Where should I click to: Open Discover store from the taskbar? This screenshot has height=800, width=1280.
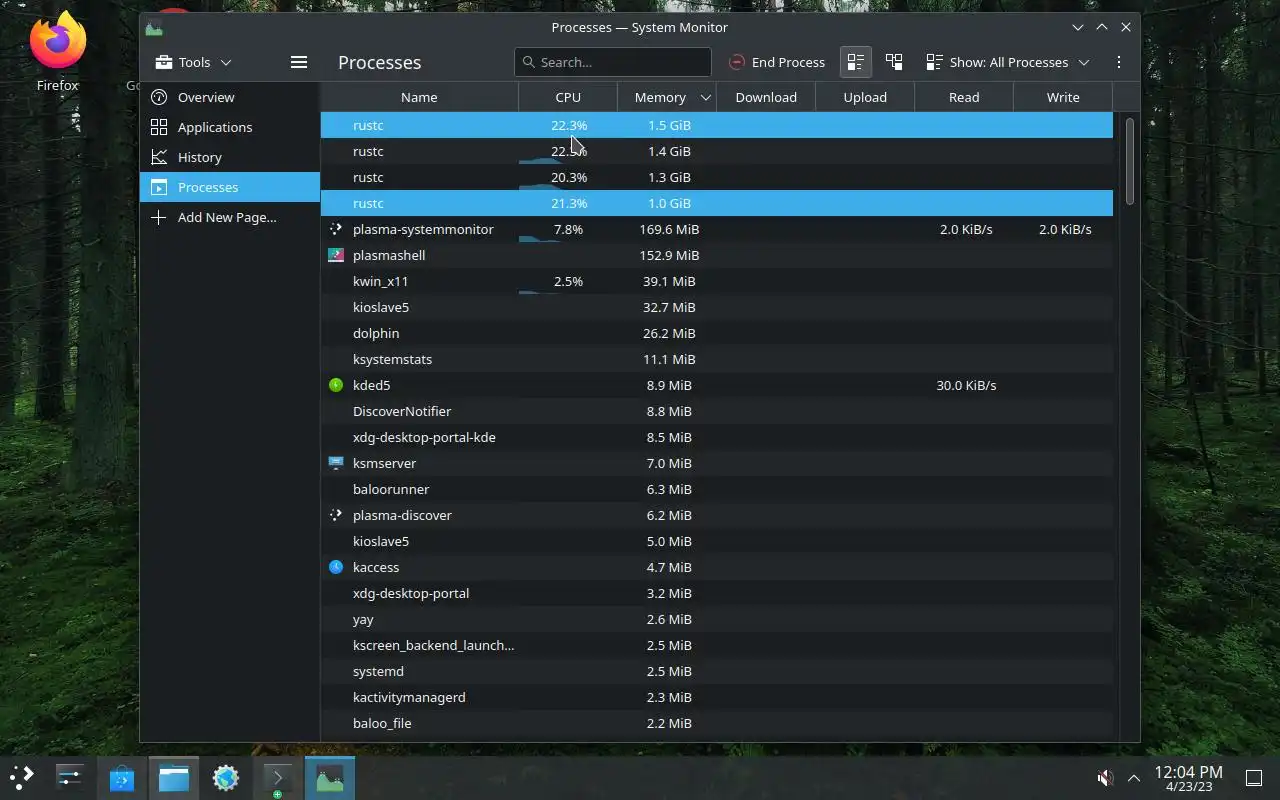coord(122,777)
